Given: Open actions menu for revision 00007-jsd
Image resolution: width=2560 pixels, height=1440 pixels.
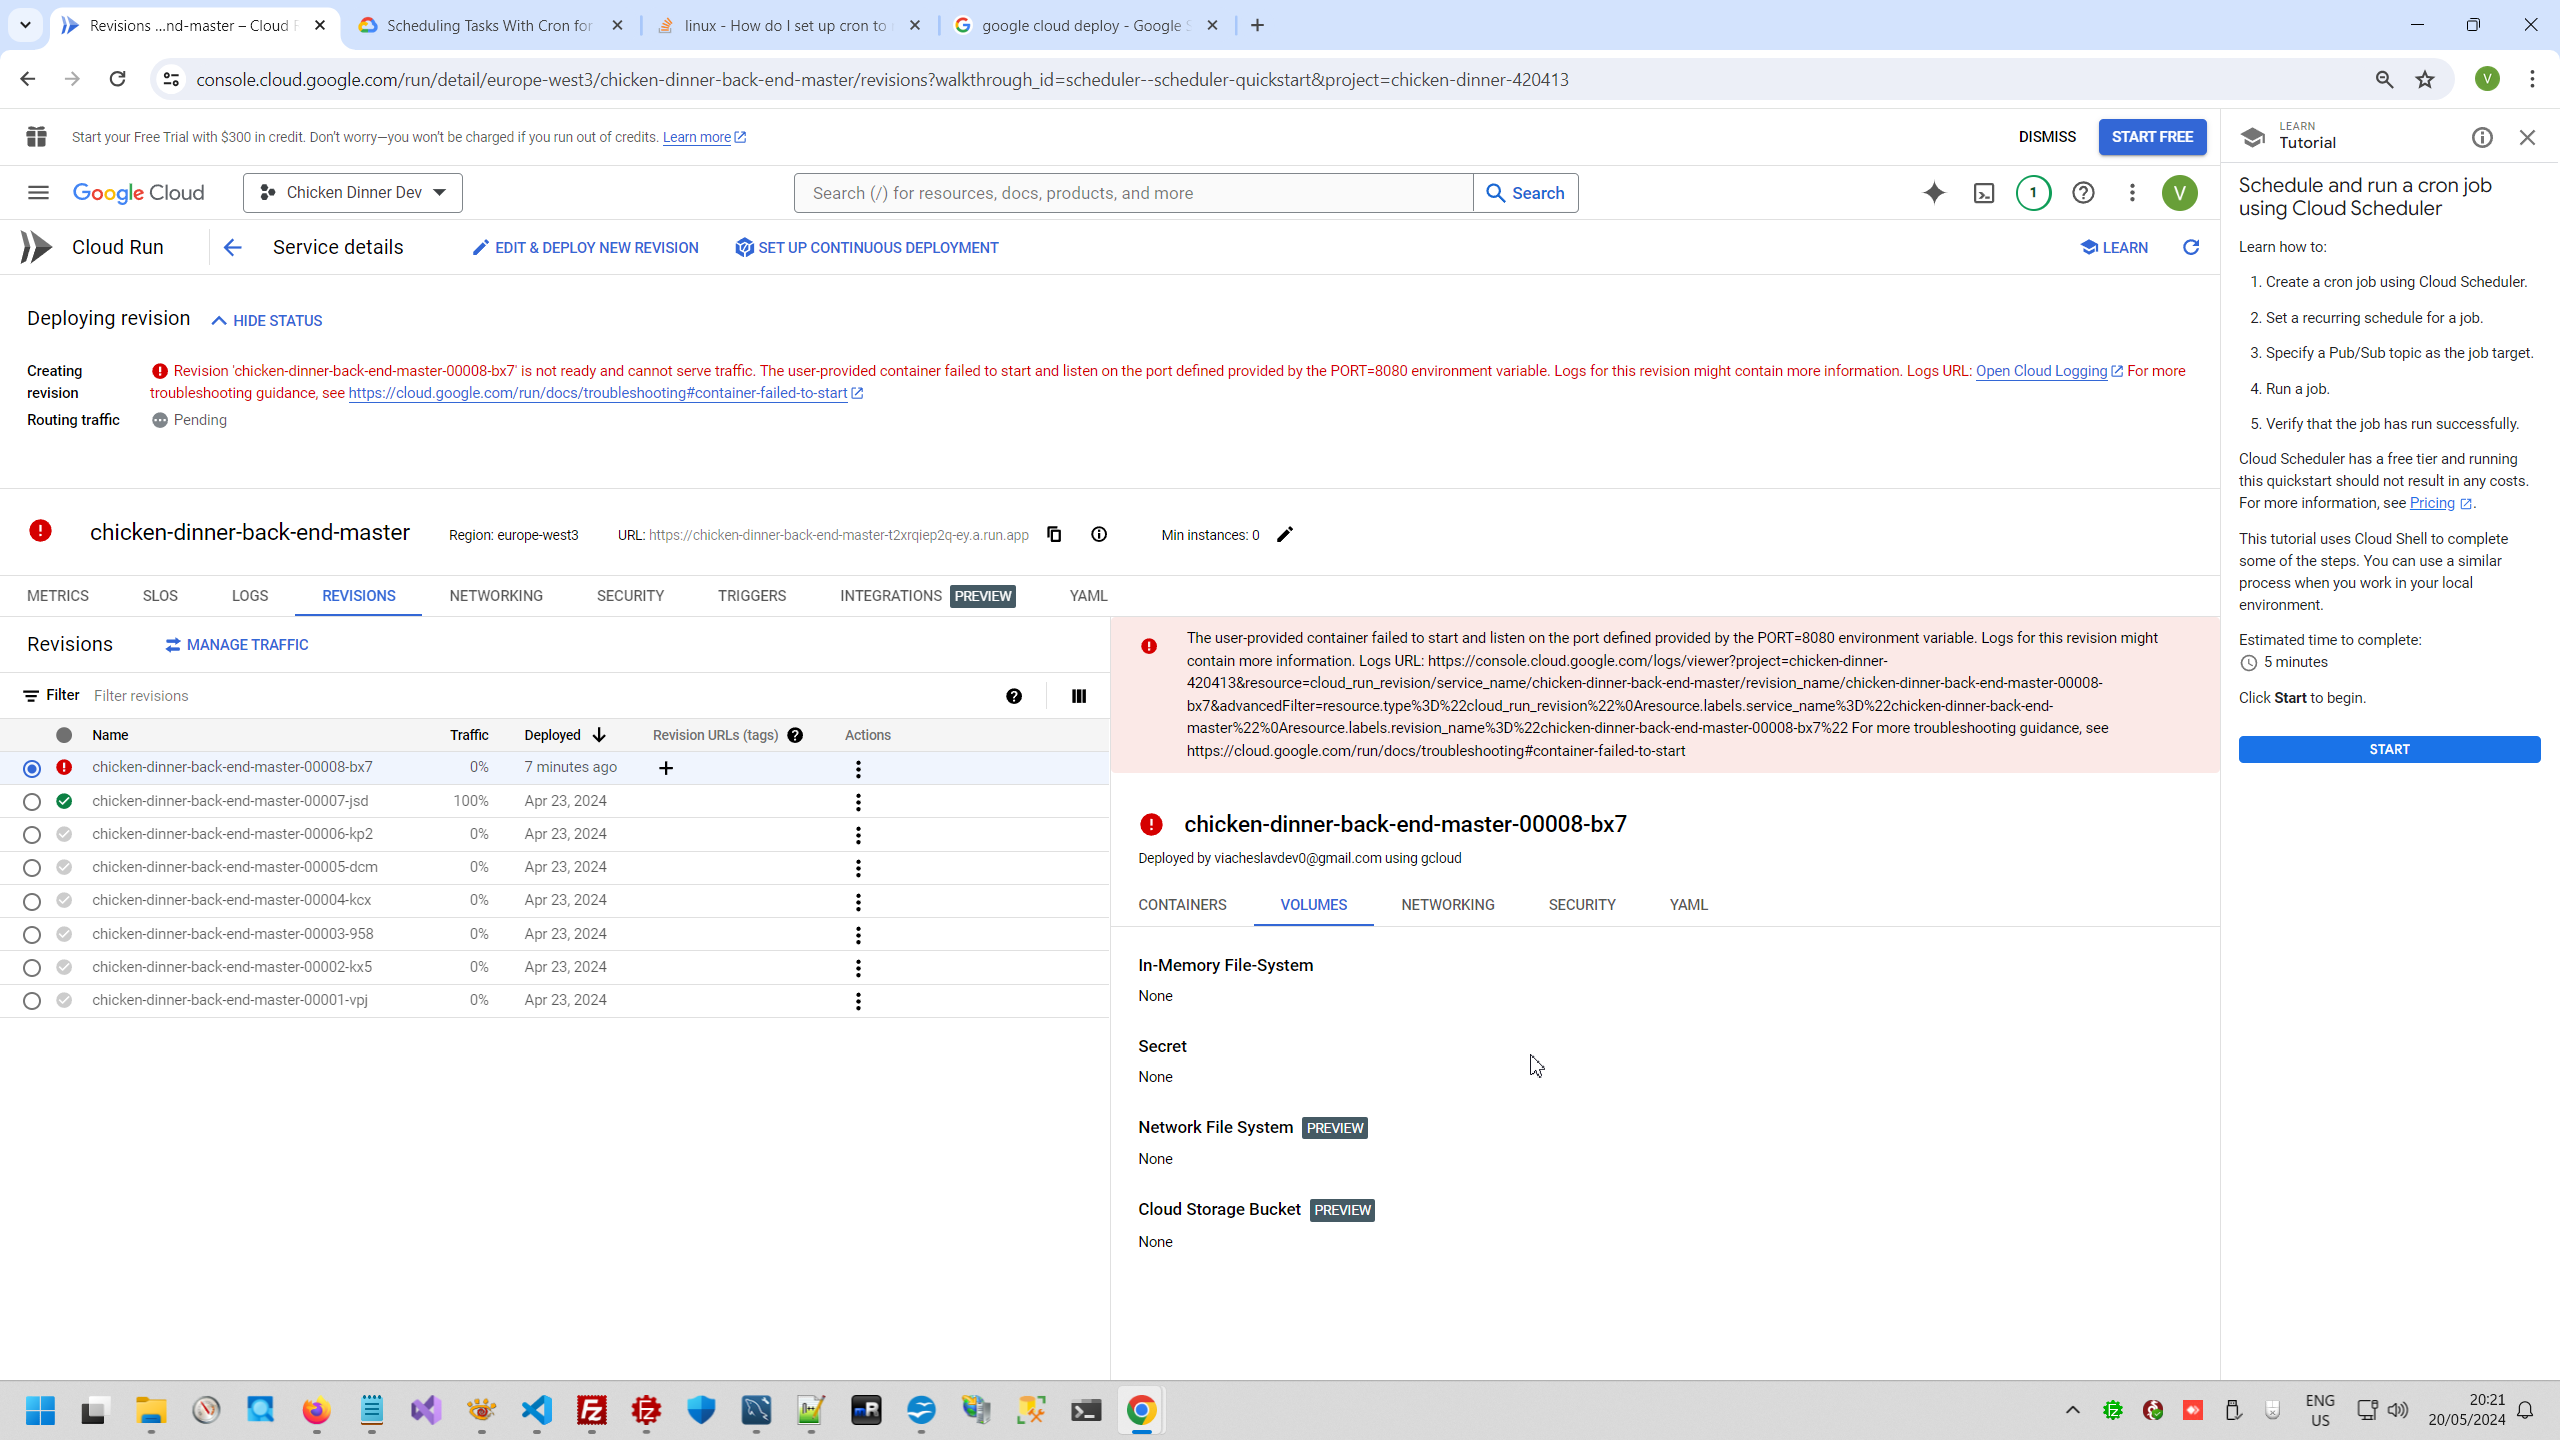Looking at the screenshot, I should (858, 802).
